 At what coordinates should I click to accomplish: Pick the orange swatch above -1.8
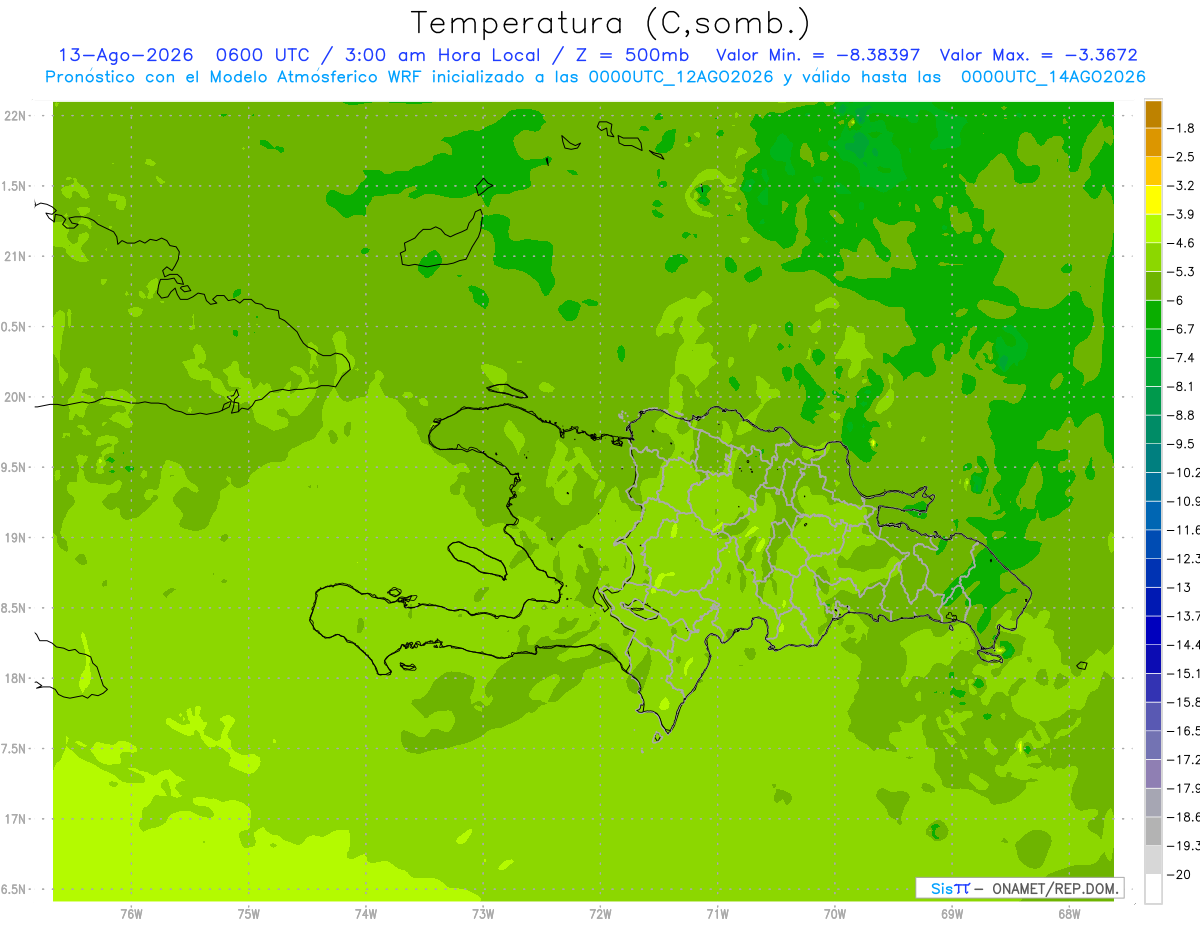(x=1153, y=114)
